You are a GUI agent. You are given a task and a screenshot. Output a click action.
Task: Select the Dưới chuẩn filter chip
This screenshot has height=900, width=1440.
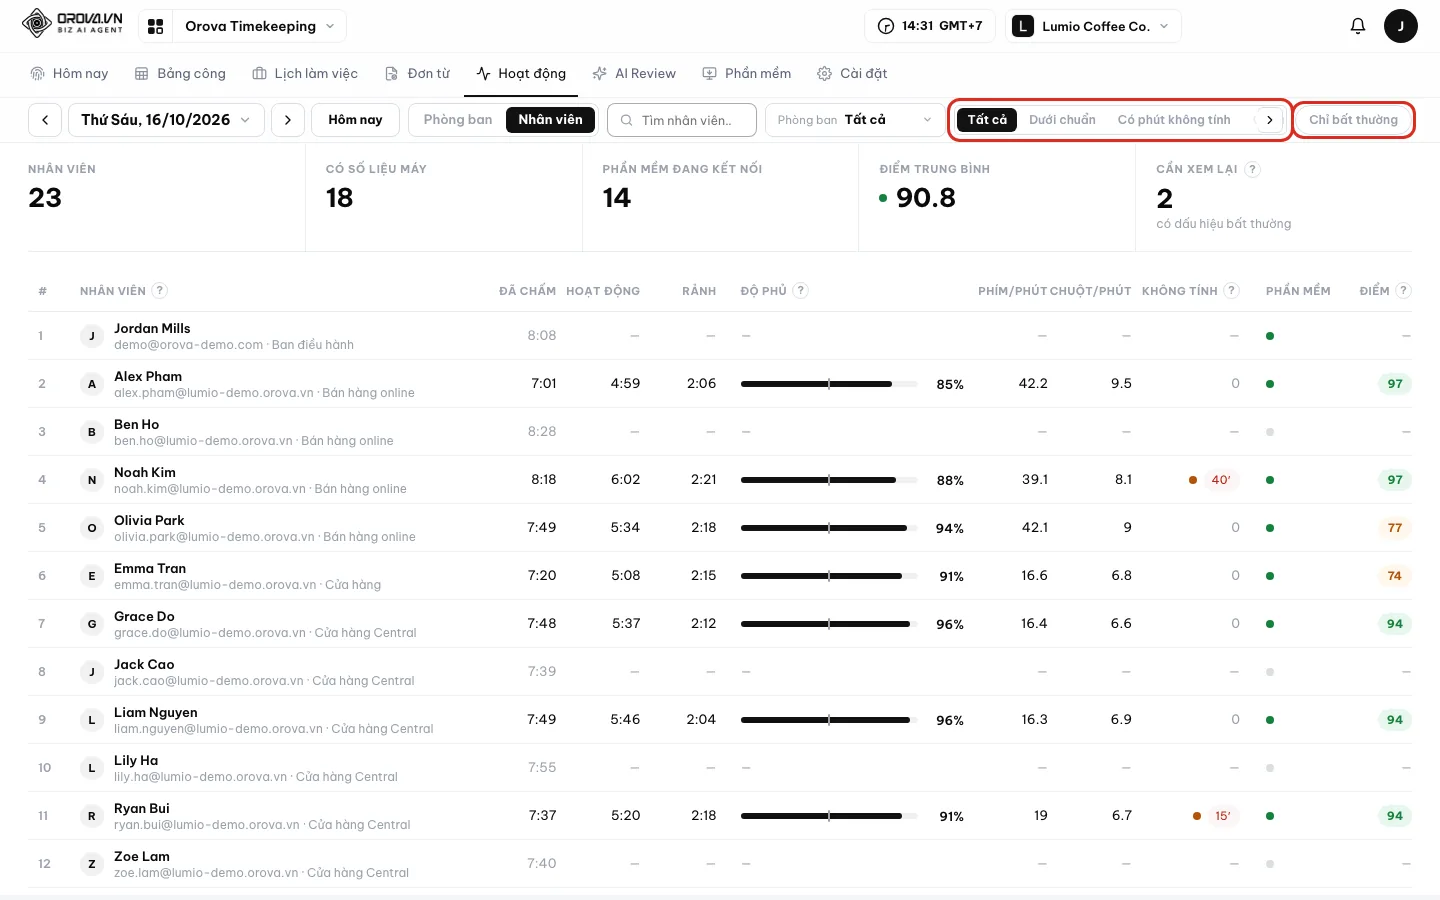(1062, 120)
